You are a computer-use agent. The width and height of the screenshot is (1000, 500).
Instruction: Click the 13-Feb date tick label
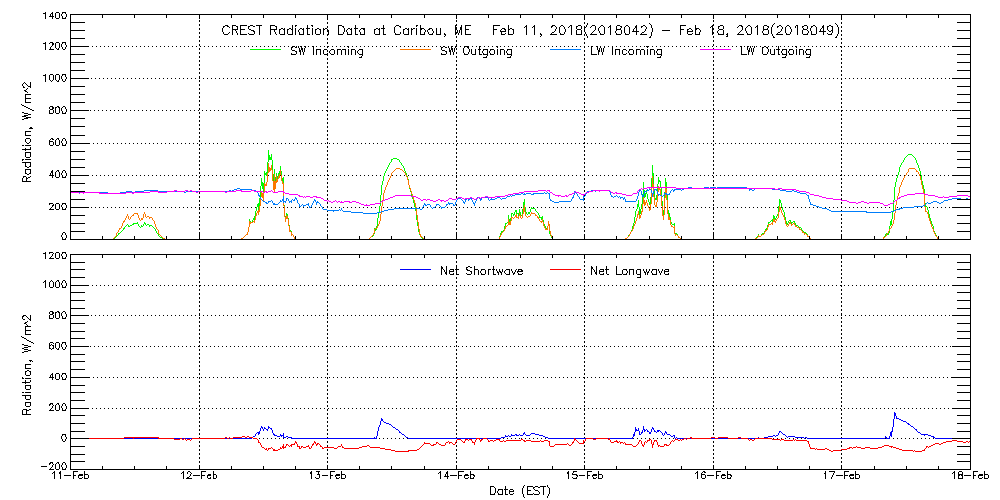coord(328,477)
